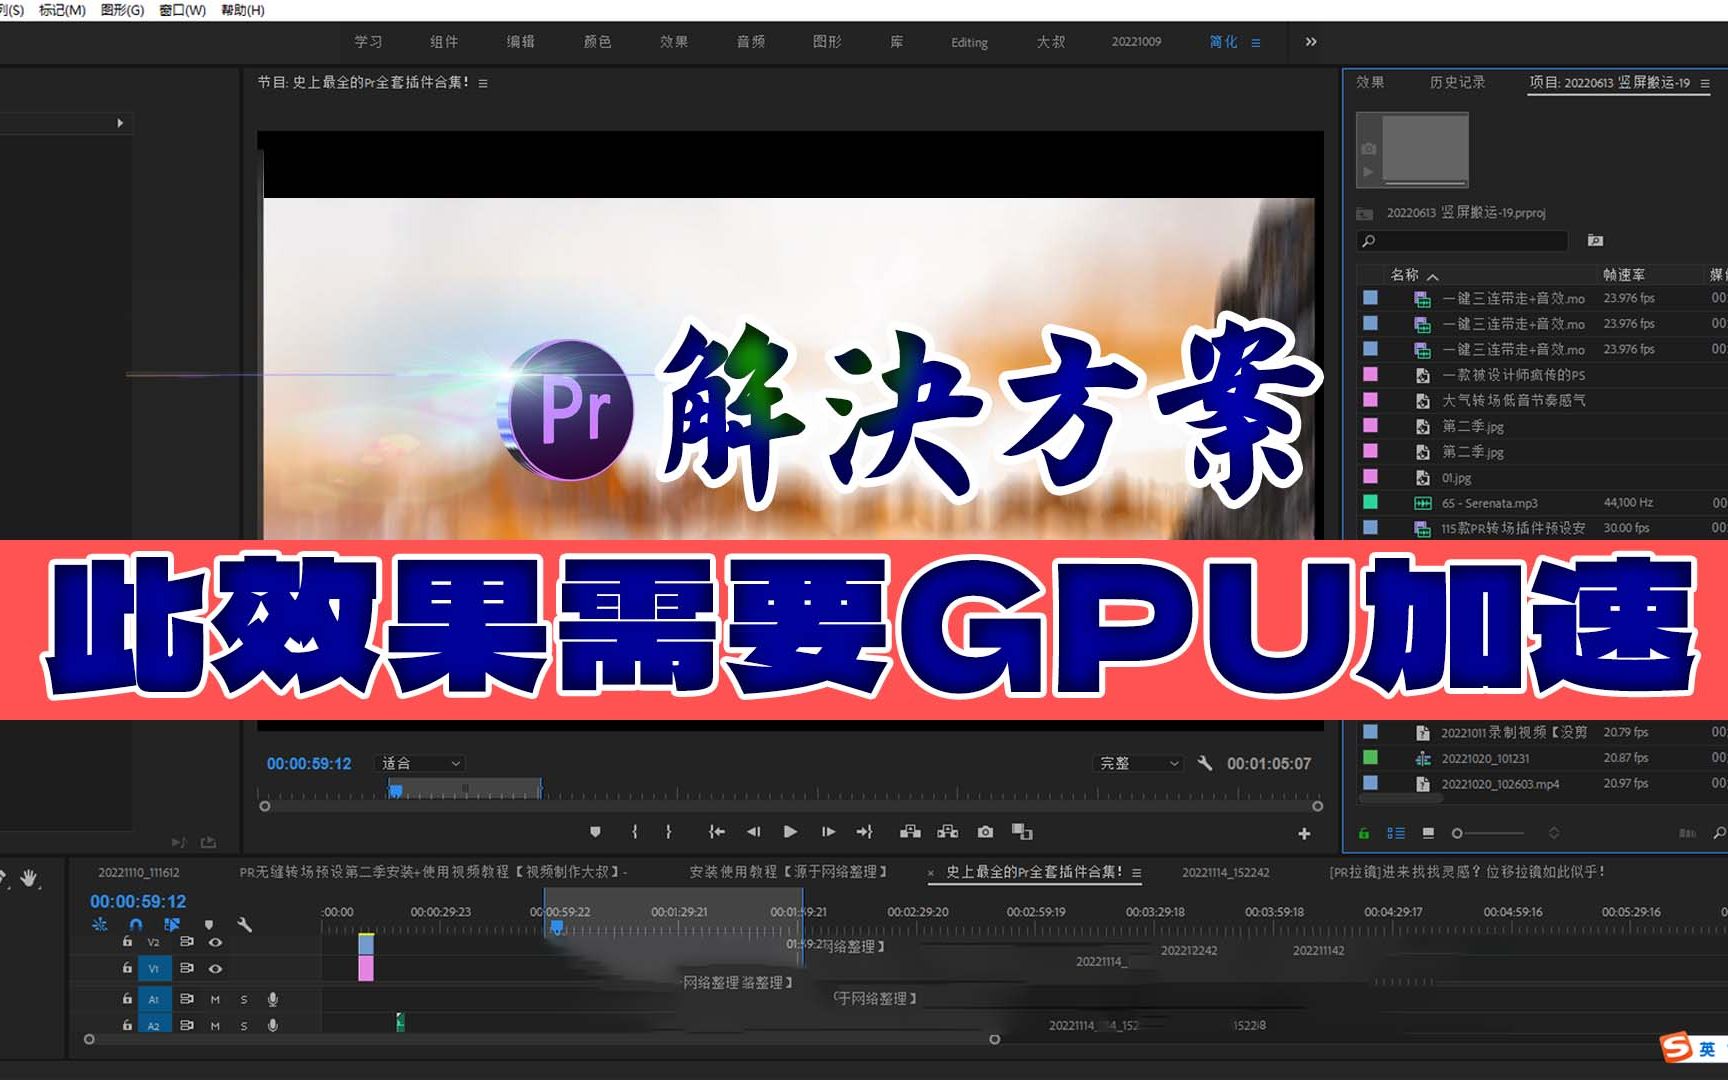Hide V2 track output eye
Image resolution: width=1728 pixels, height=1080 pixels.
click(x=215, y=942)
